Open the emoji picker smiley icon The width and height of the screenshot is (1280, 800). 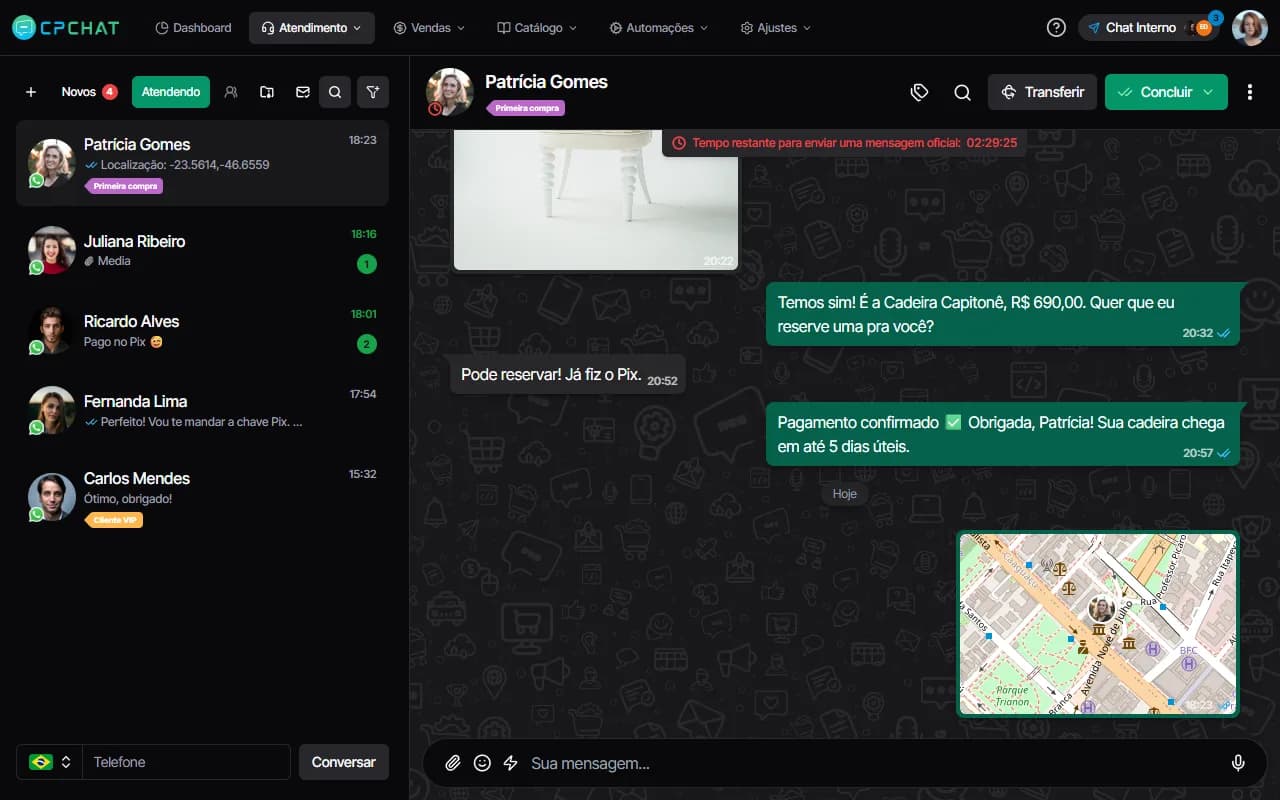point(482,763)
